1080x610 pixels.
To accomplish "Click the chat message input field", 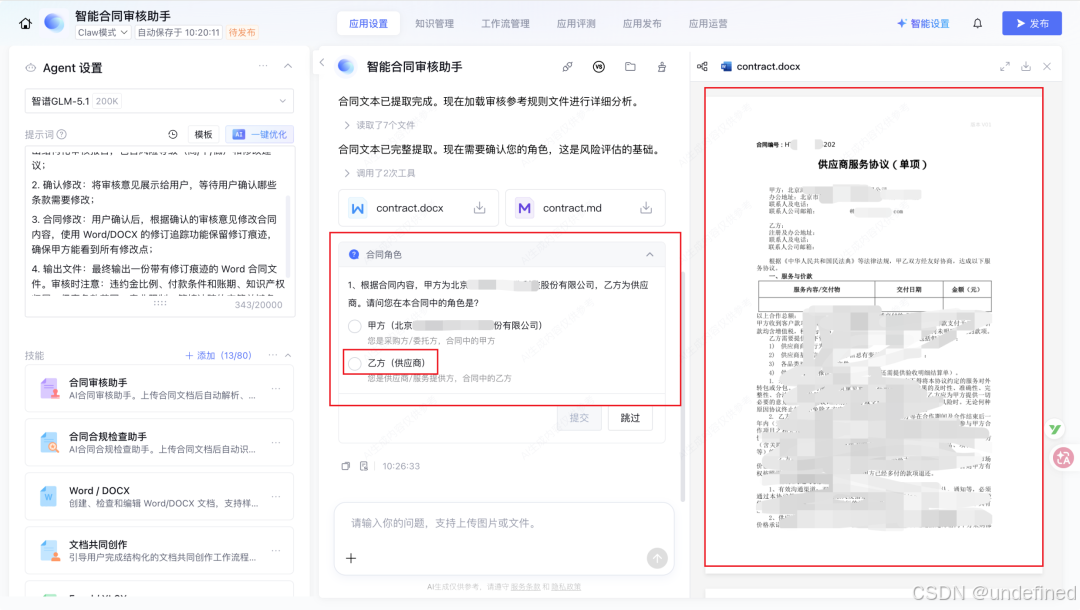I will tap(503, 523).
